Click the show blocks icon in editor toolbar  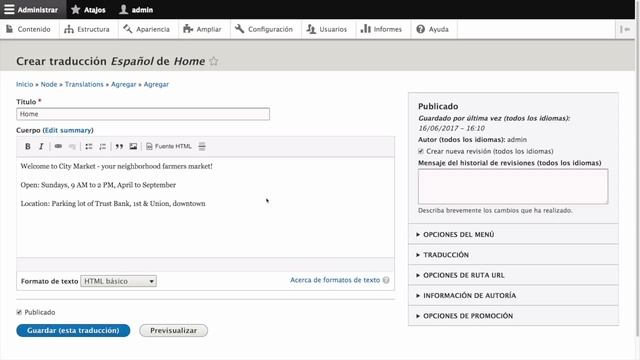pos(202,147)
